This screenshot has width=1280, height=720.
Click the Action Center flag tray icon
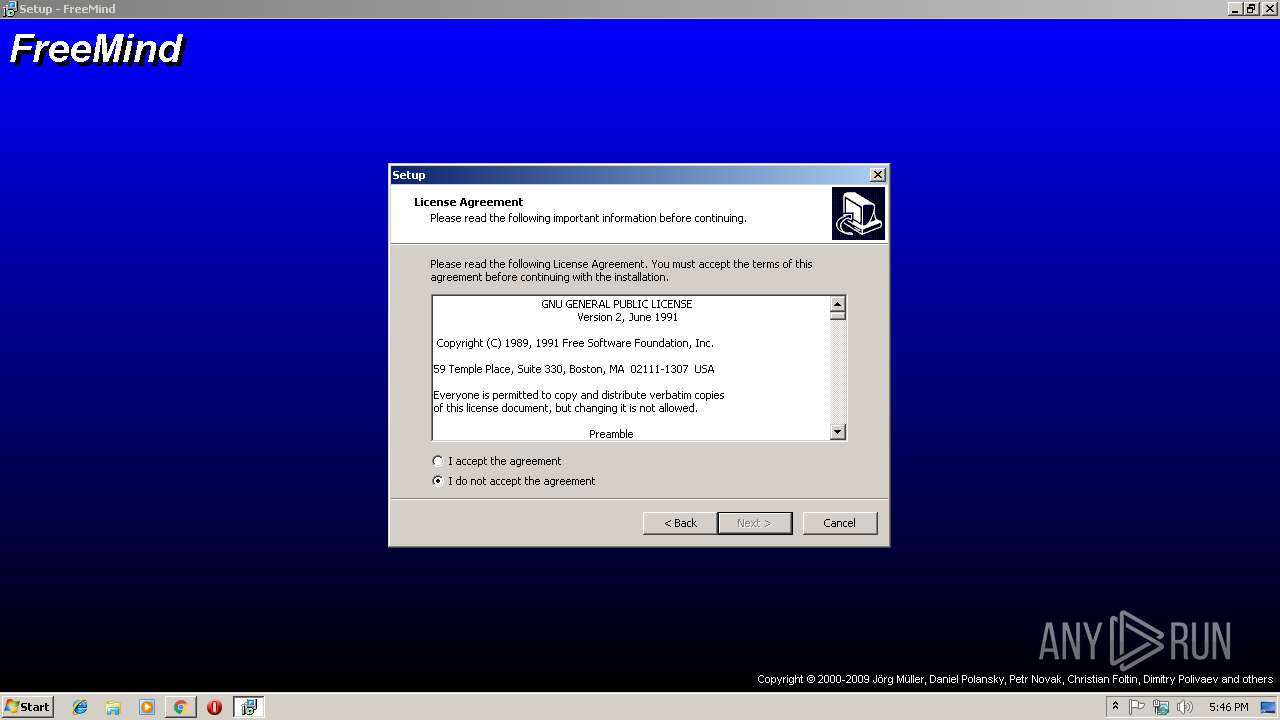click(x=1137, y=707)
